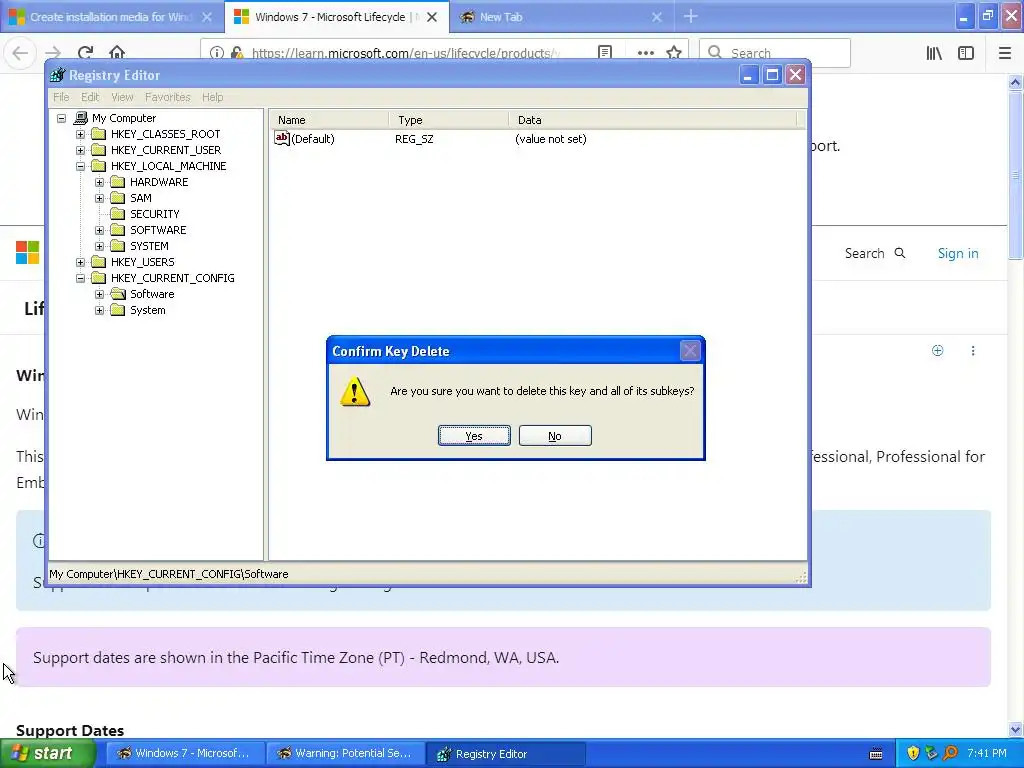The height and width of the screenshot is (768, 1024).
Task: Collapse the HKEY_LOCAL_MACHINE key
Action: [80, 166]
